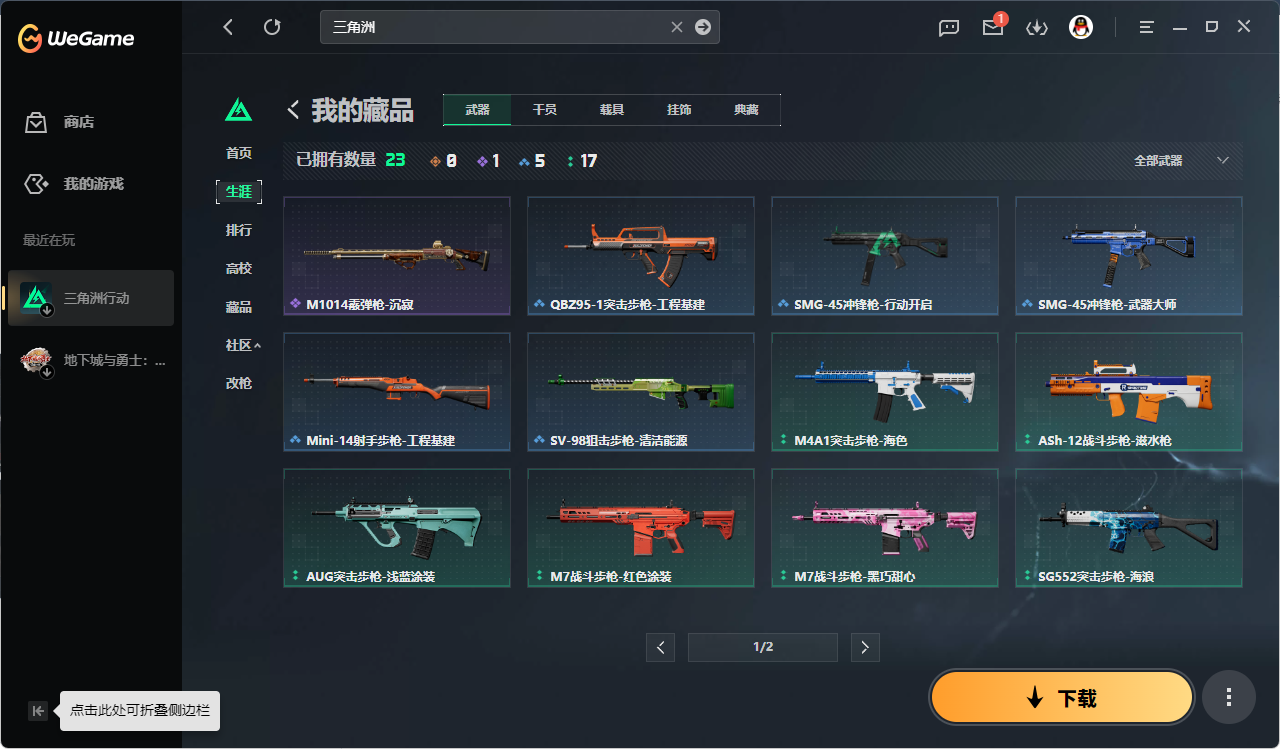Screen dimensions: 1280x749
Task: Open the Mini-14射手步枪-工程基建 weapon card
Action: (x=397, y=392)
